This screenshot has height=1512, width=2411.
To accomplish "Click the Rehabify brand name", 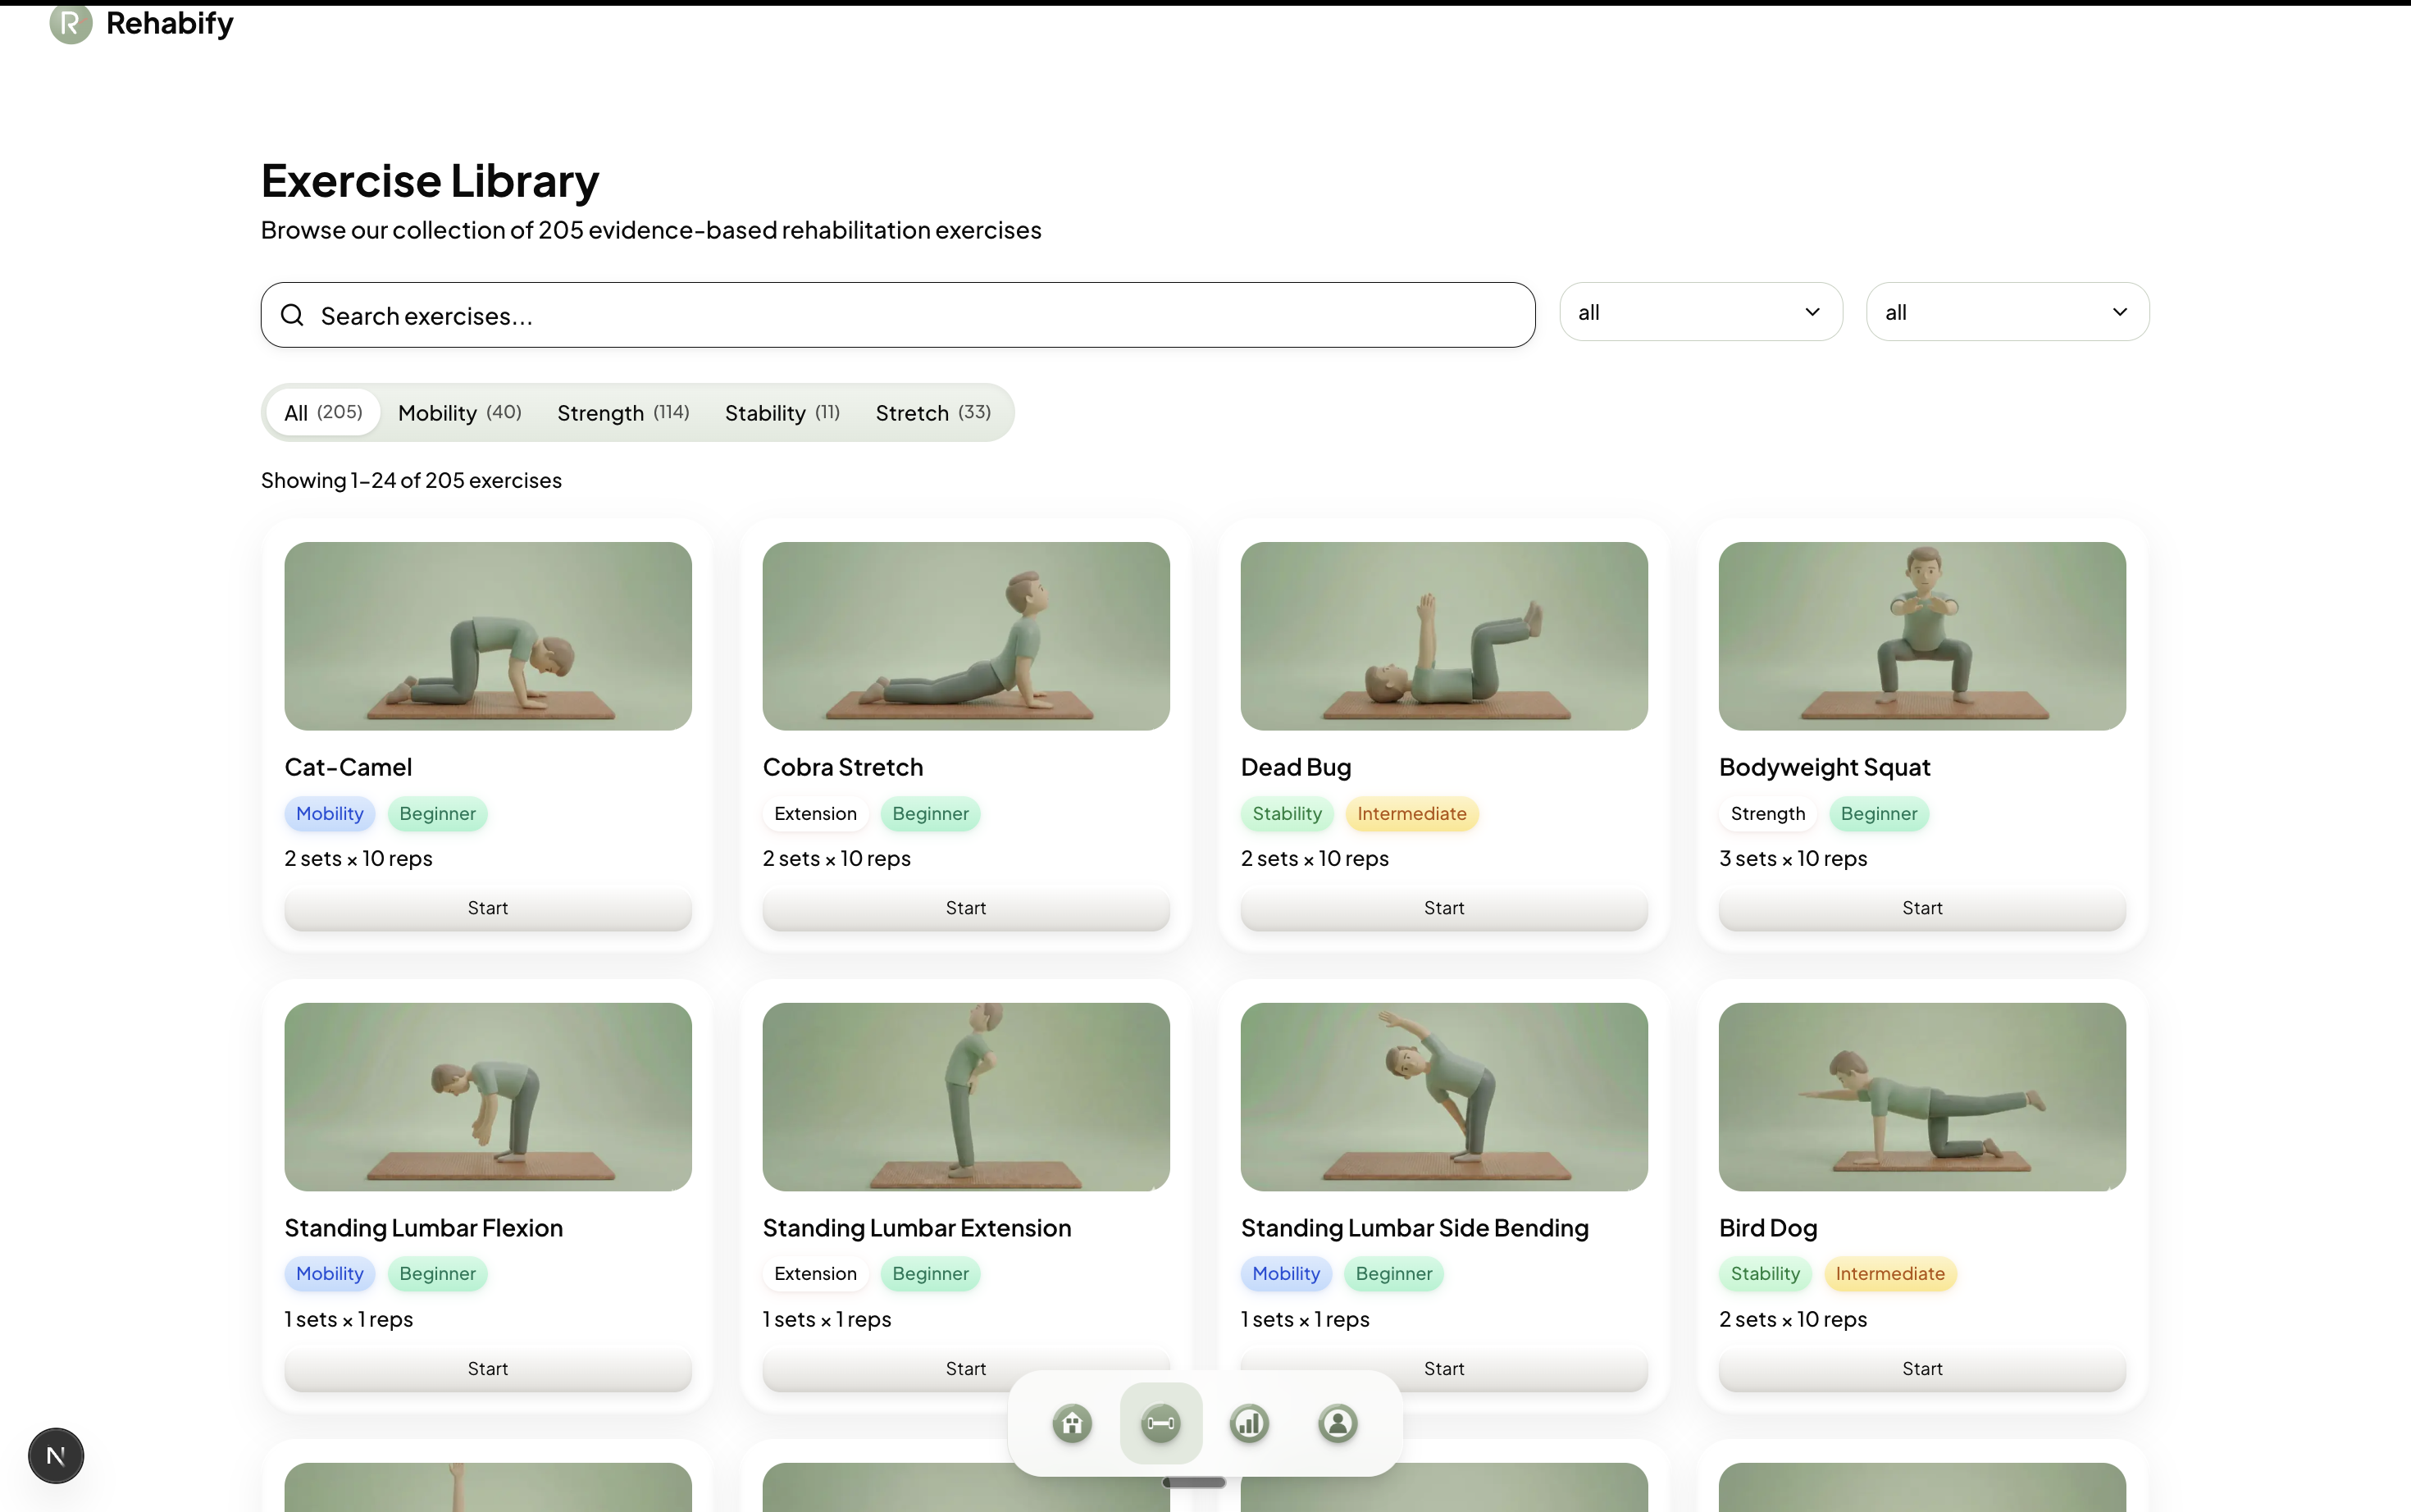I will pos(169,23).
